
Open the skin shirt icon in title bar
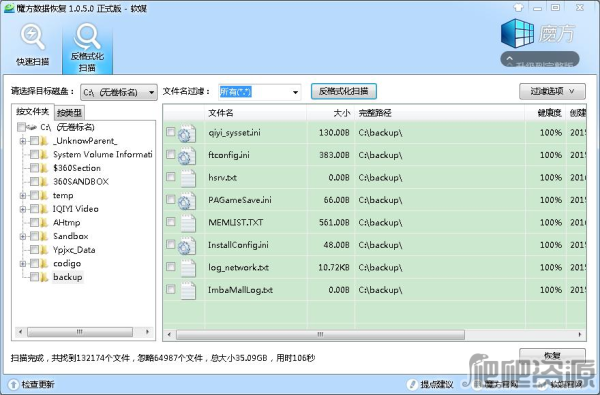pyautogui.click(x=518, y=7)
